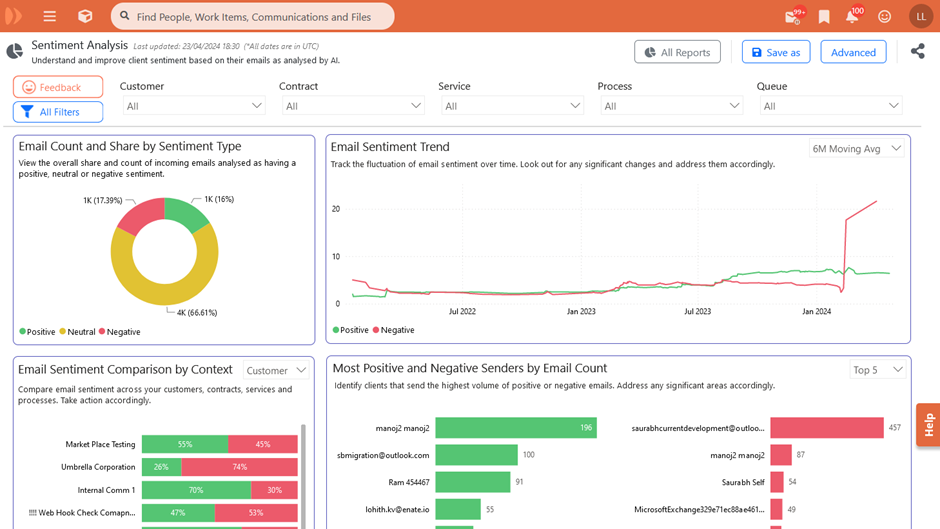Expand the Customer filter dropdown
Viewport: 940px width, 529px height.
click(x=194, y=106)
